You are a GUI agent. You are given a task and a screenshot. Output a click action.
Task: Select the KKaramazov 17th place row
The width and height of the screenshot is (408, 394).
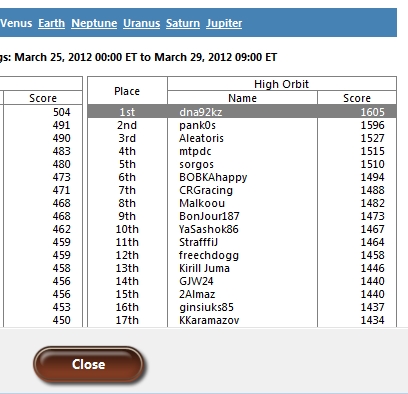coord(242,320)
